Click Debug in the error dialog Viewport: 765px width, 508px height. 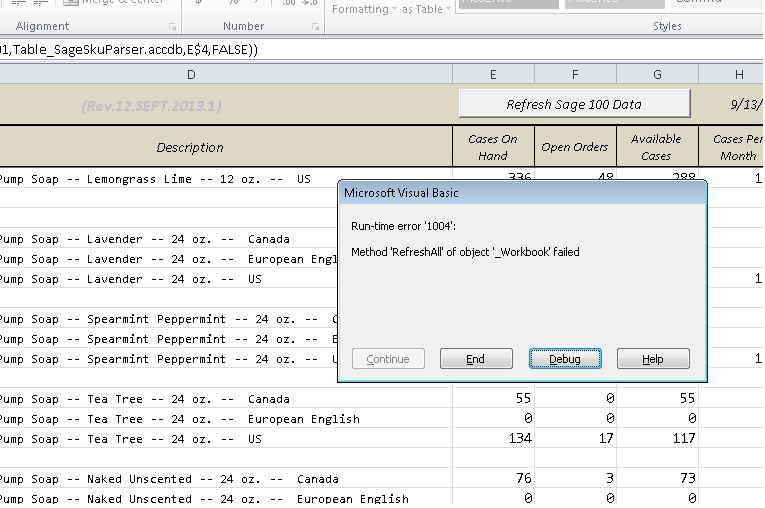point(565,359)
